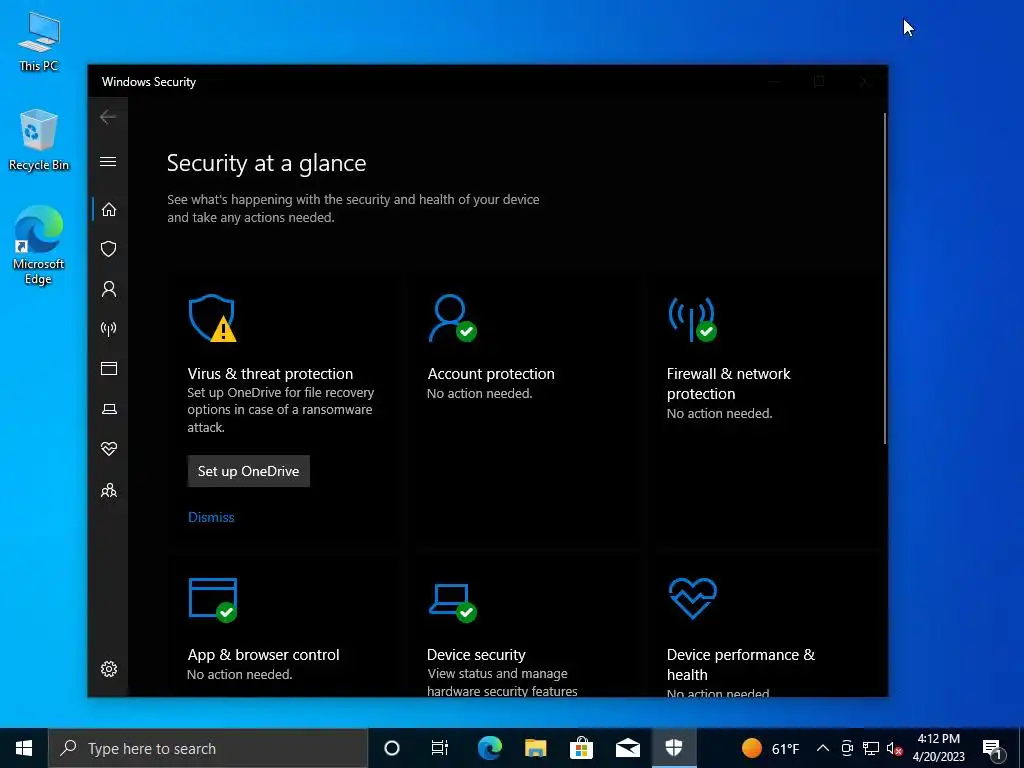This screenshot has width=1024, height=768.
Task: Open Settings gear in sidebar
Action: click(108, 669)
